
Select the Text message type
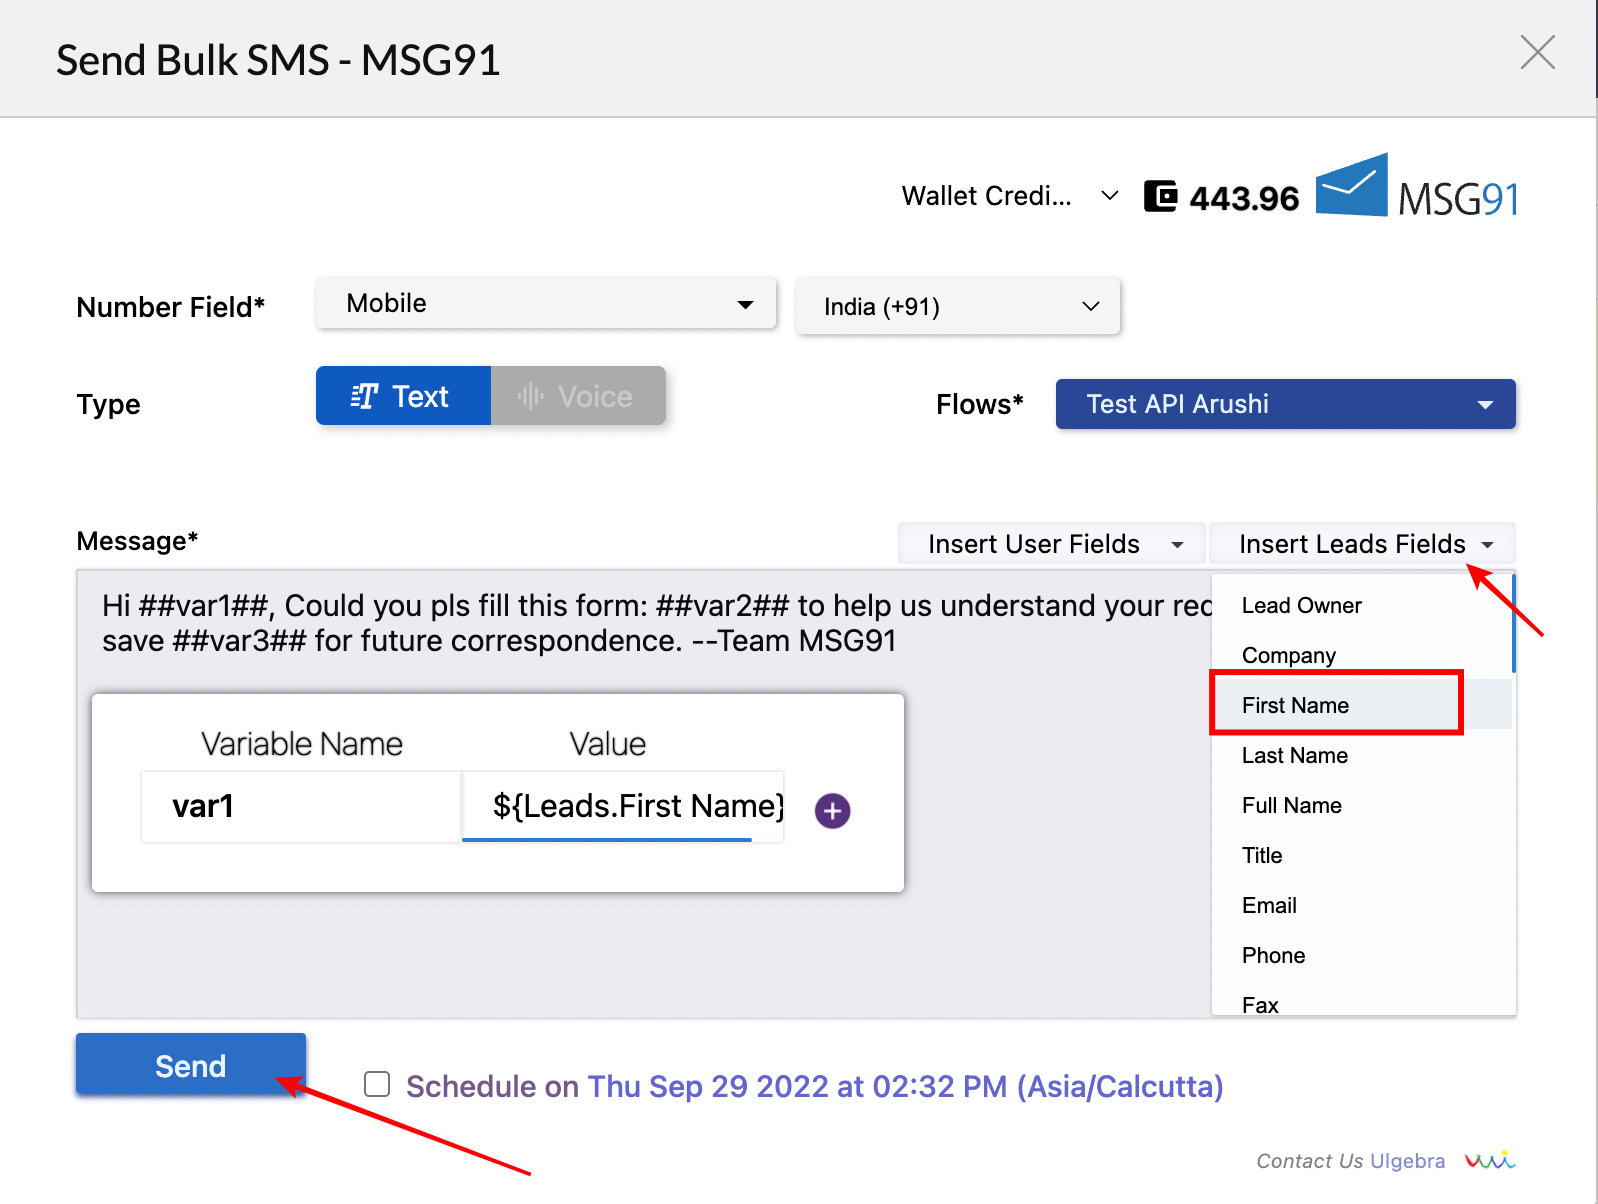[x=403, y=396]
